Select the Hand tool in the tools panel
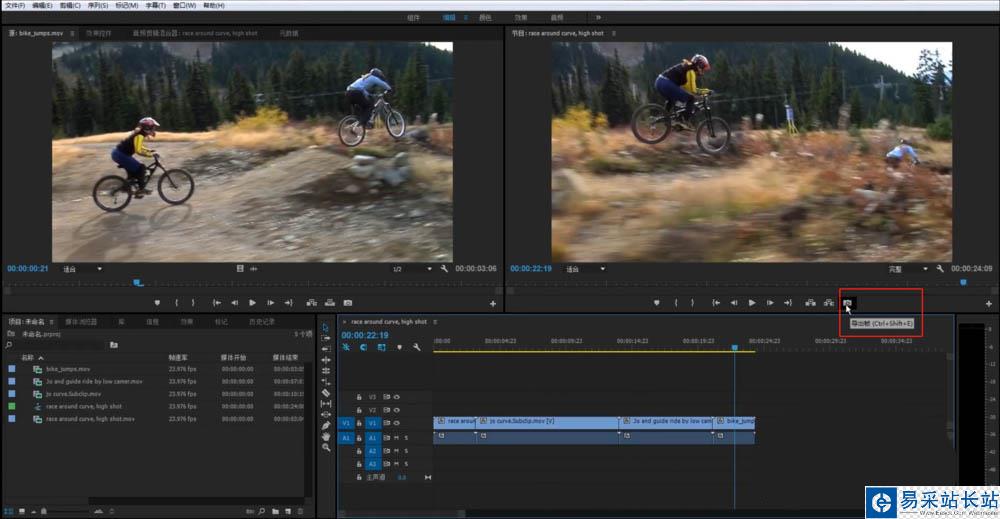This screenshot has width=1000, height=519. (x=326, y=436)
